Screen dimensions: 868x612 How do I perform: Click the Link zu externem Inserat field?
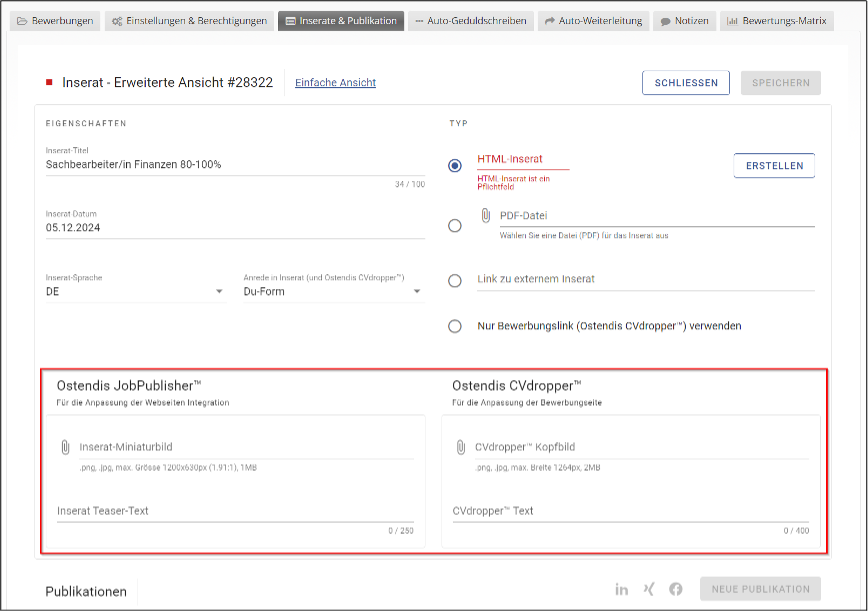coord(646,279)
